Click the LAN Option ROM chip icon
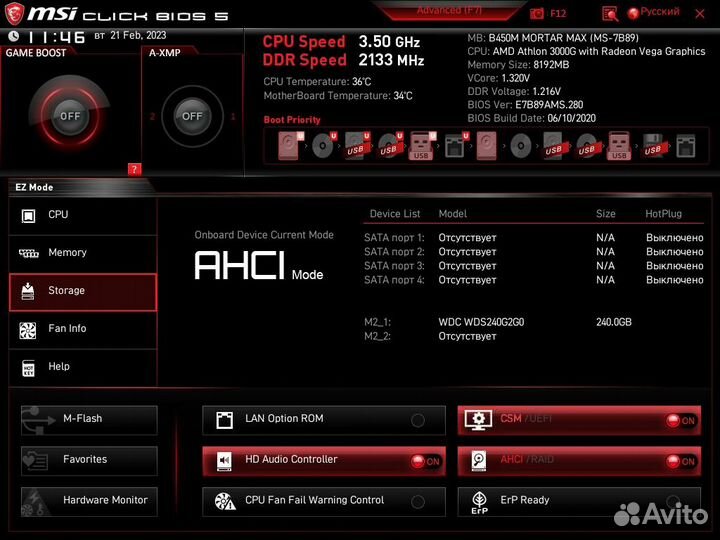The width and height of the screenshot is (720, 540). [x=225, y=420]
